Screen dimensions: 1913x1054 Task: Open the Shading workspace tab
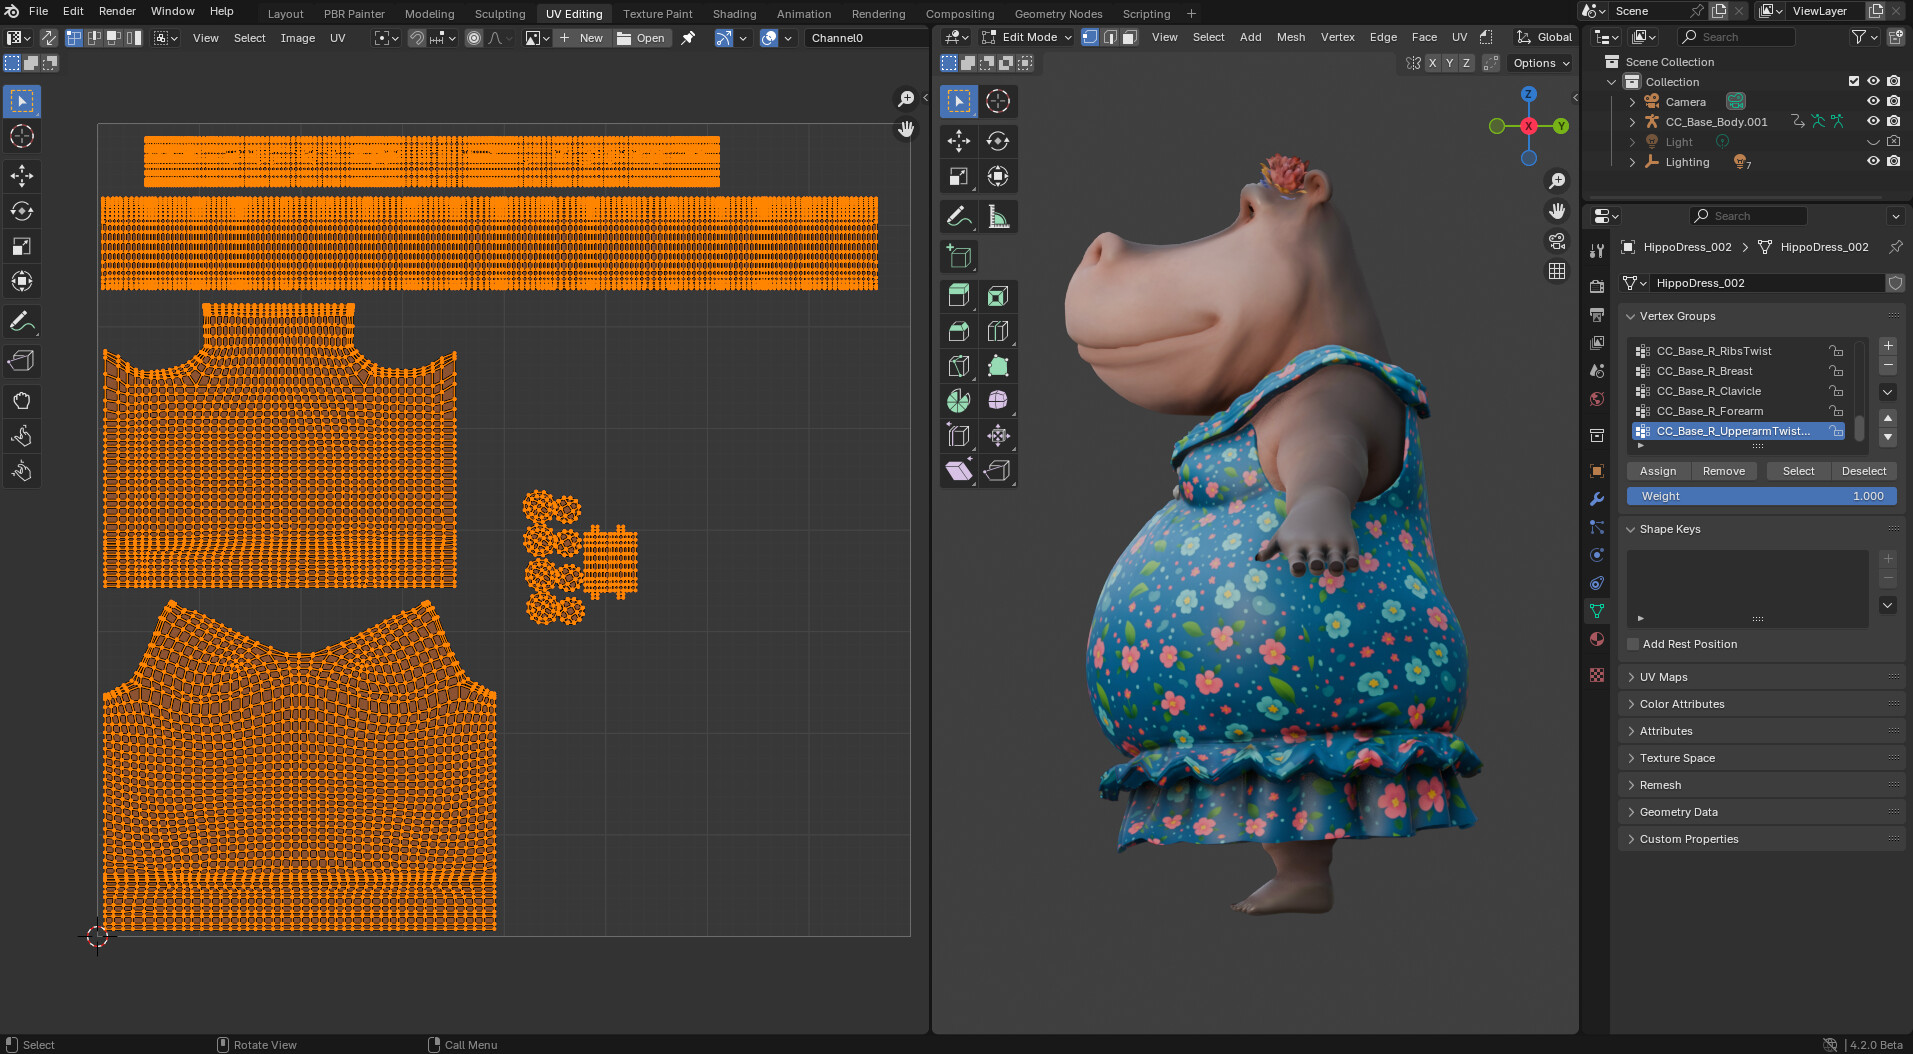(x=734, y=14)
